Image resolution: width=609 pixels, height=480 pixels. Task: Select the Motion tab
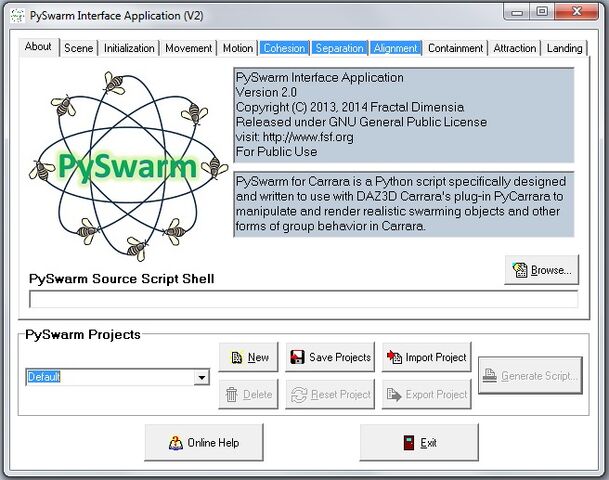pos(238,48)
